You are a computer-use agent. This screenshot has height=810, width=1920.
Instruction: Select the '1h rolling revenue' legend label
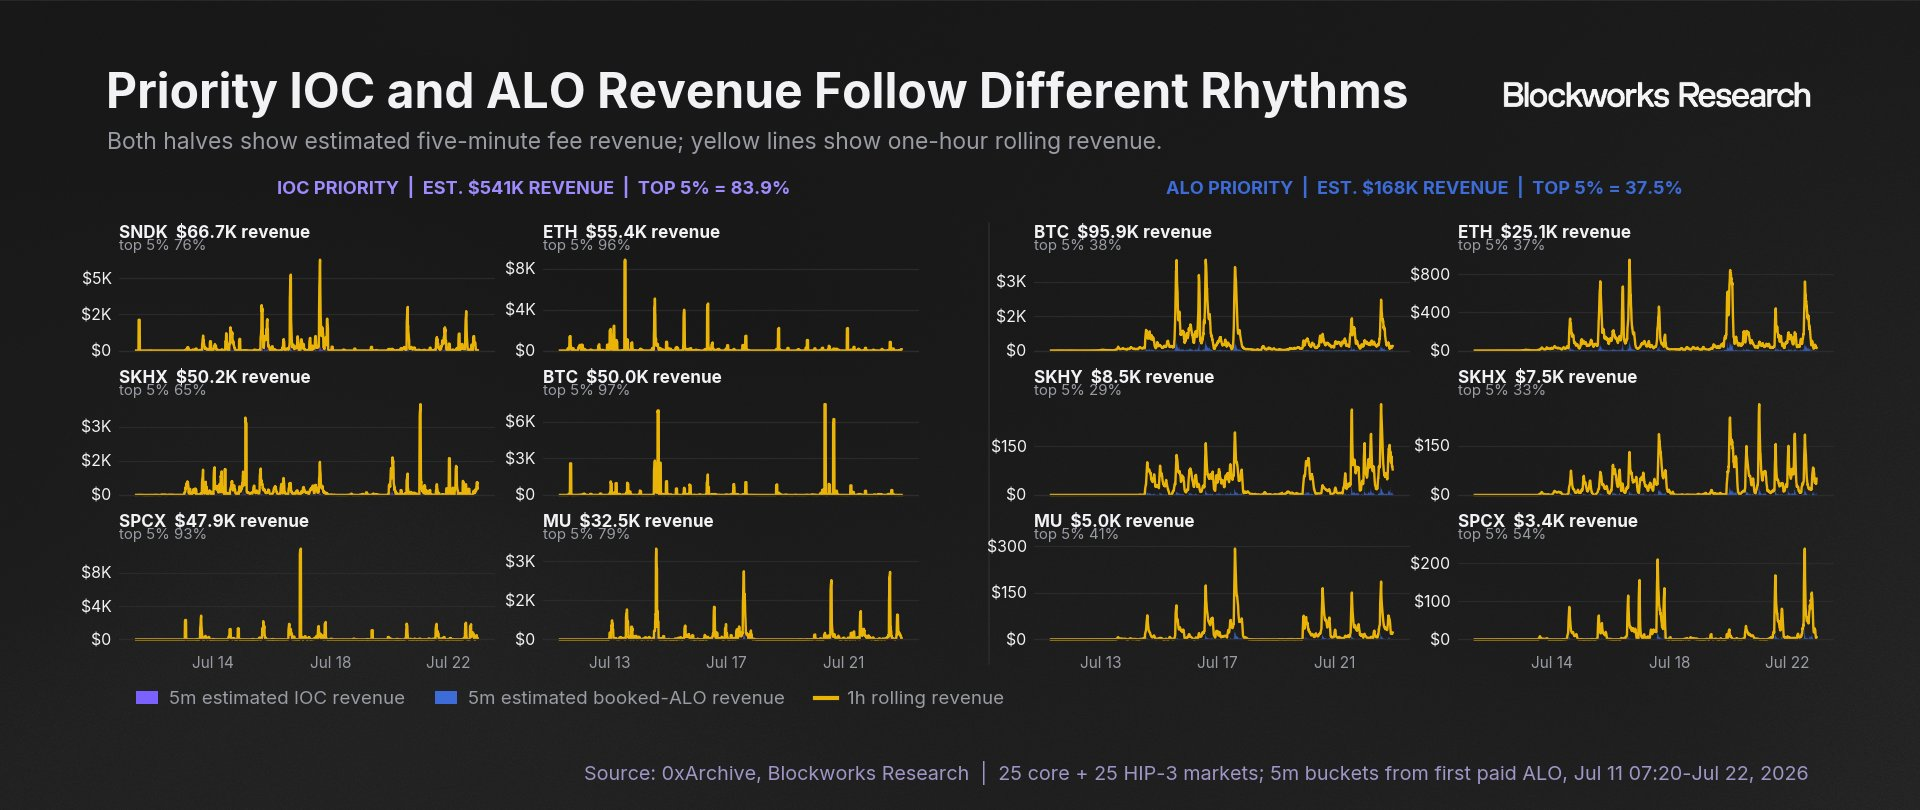(x=925, y=698)
